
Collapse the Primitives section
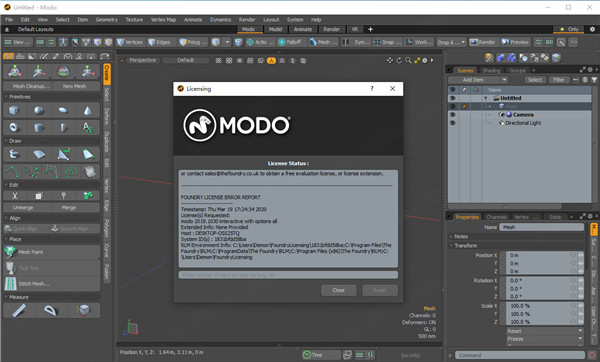click(6, 97)
